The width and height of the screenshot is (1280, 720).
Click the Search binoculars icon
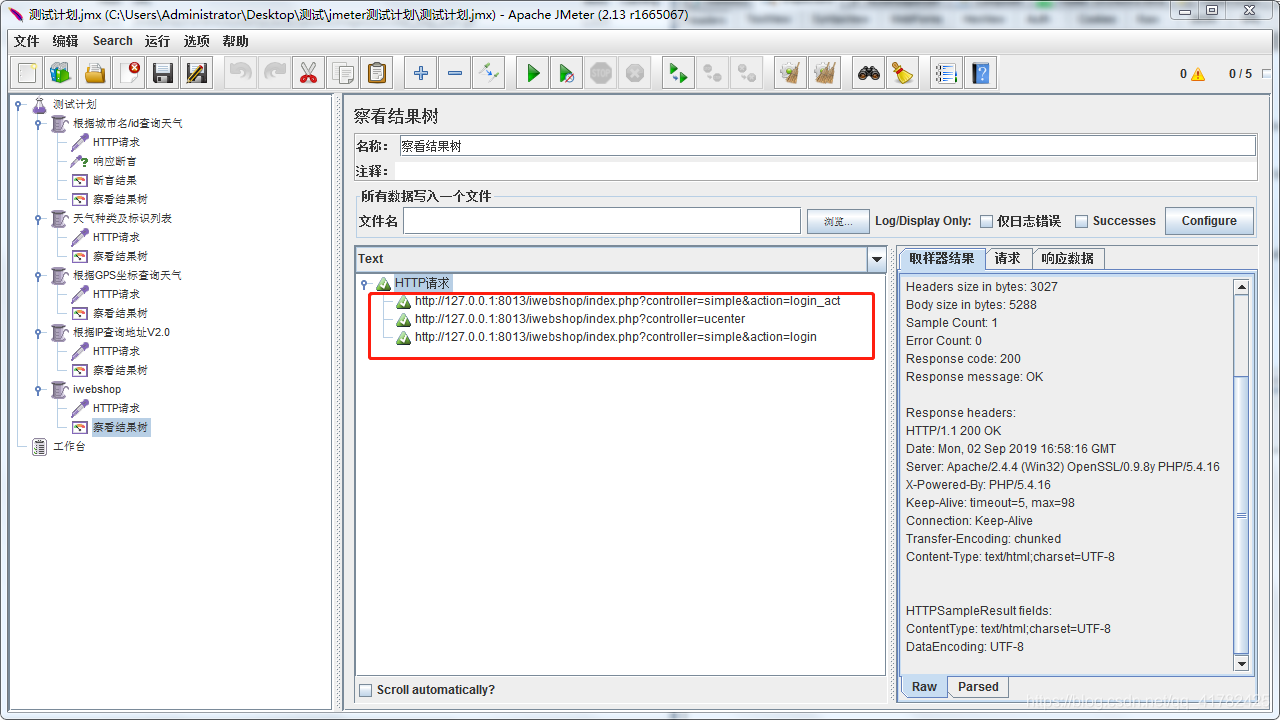click(869, 73)
